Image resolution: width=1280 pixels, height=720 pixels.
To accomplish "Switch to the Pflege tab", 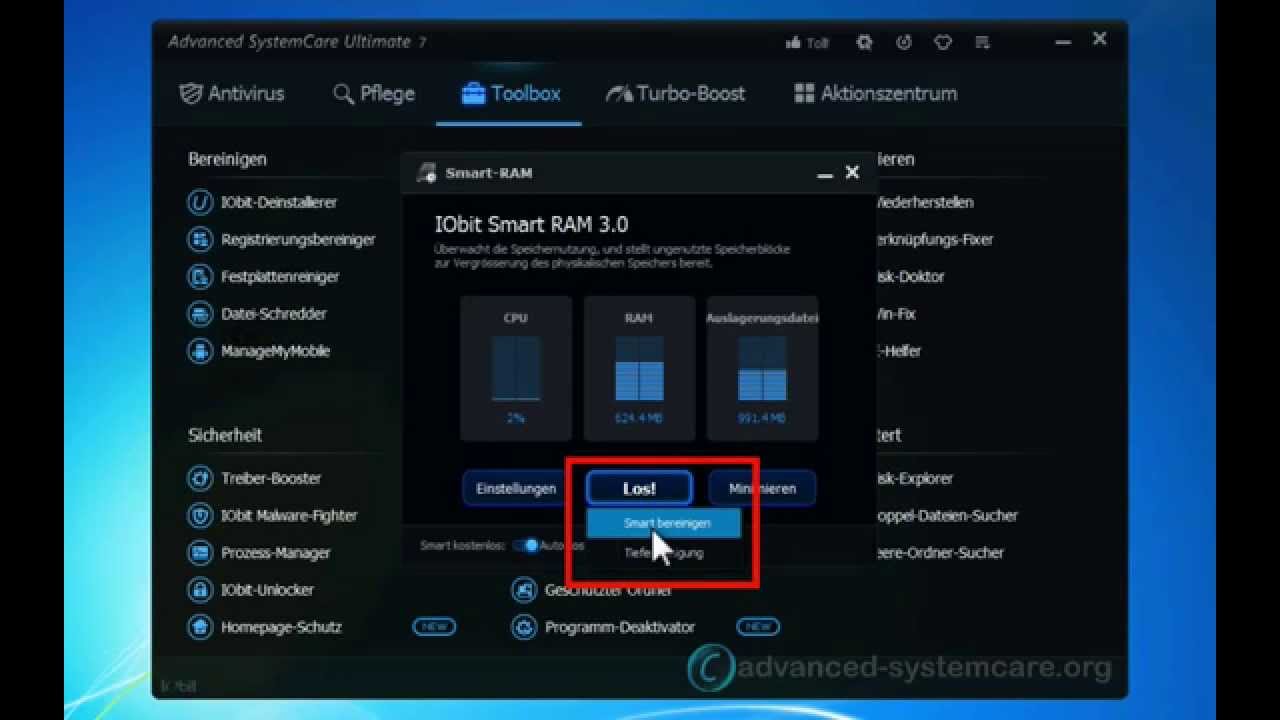I will [x=374, y=94].
